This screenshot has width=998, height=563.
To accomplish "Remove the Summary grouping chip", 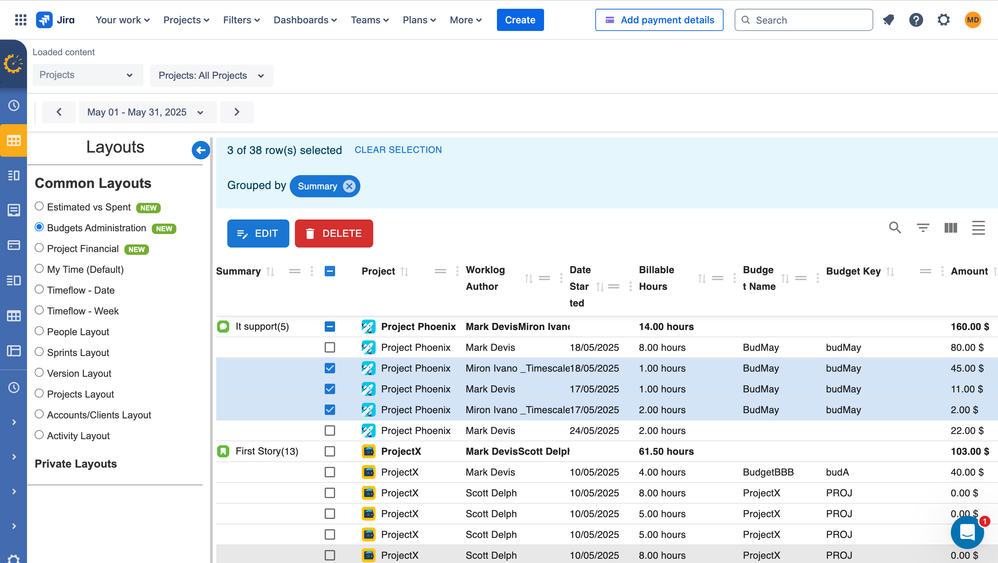I will coord(349,186).
